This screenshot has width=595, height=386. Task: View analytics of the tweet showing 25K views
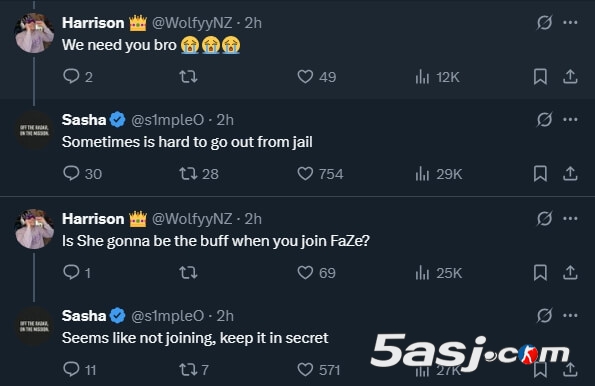point(439,273)
